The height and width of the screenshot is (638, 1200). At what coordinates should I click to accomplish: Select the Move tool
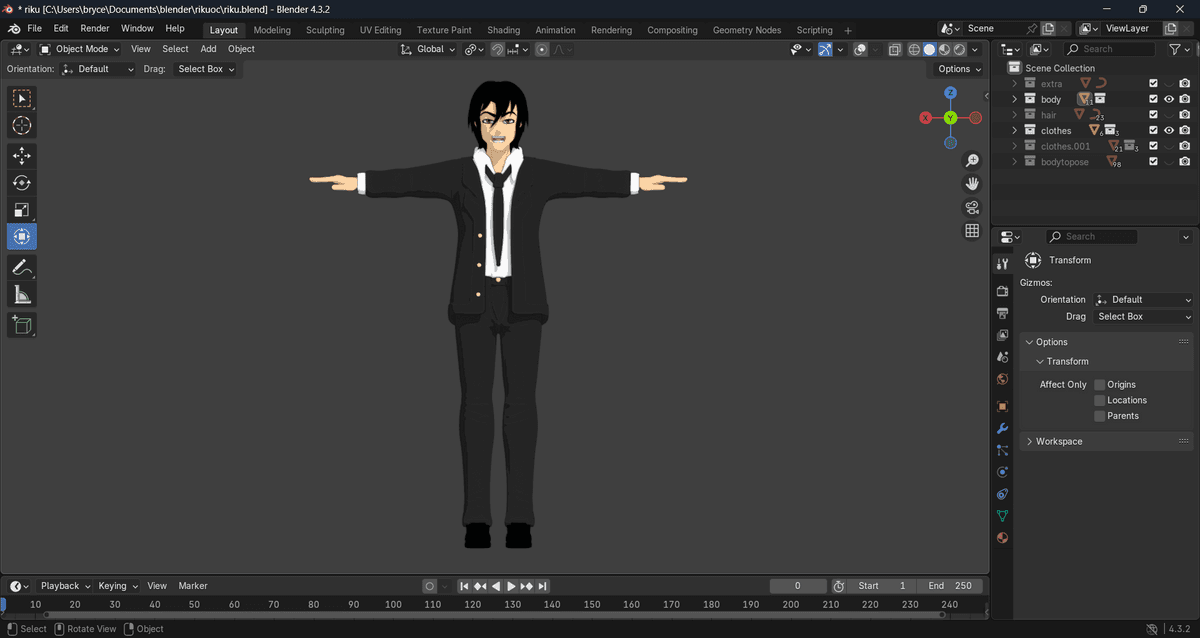(x=22, y=156)
